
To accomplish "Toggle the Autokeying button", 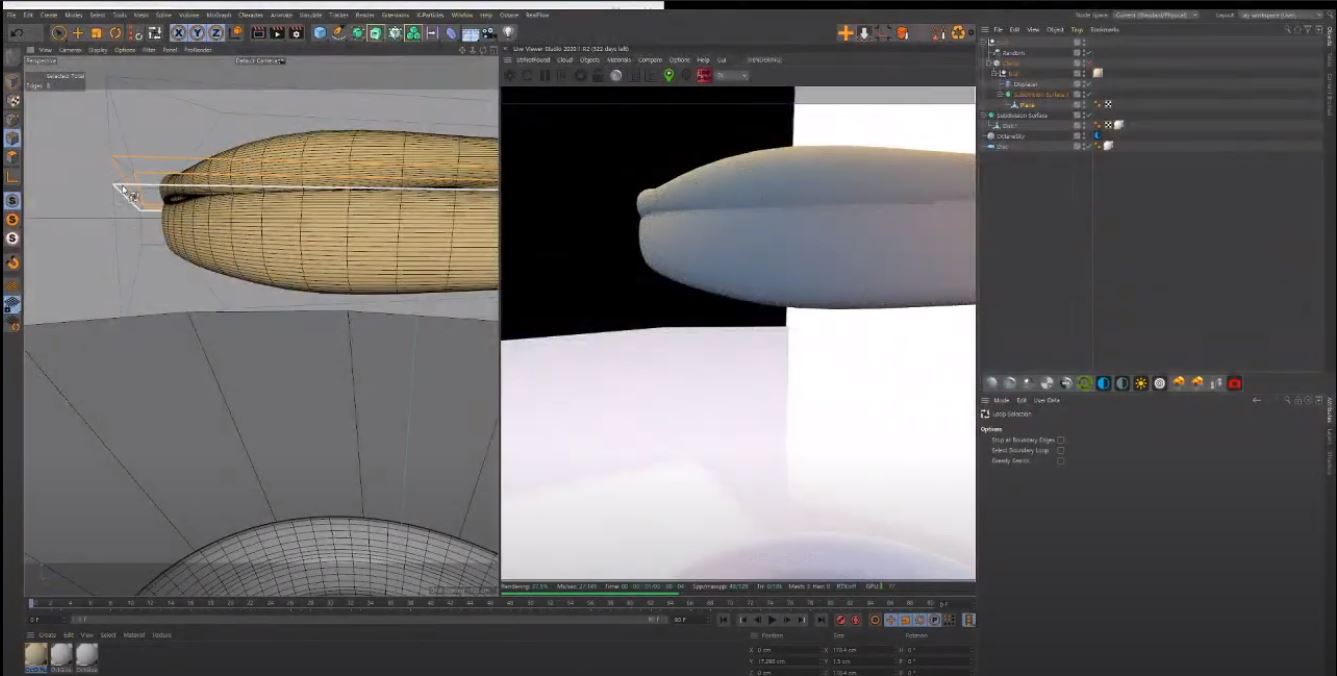I will (x=856, y=620).
